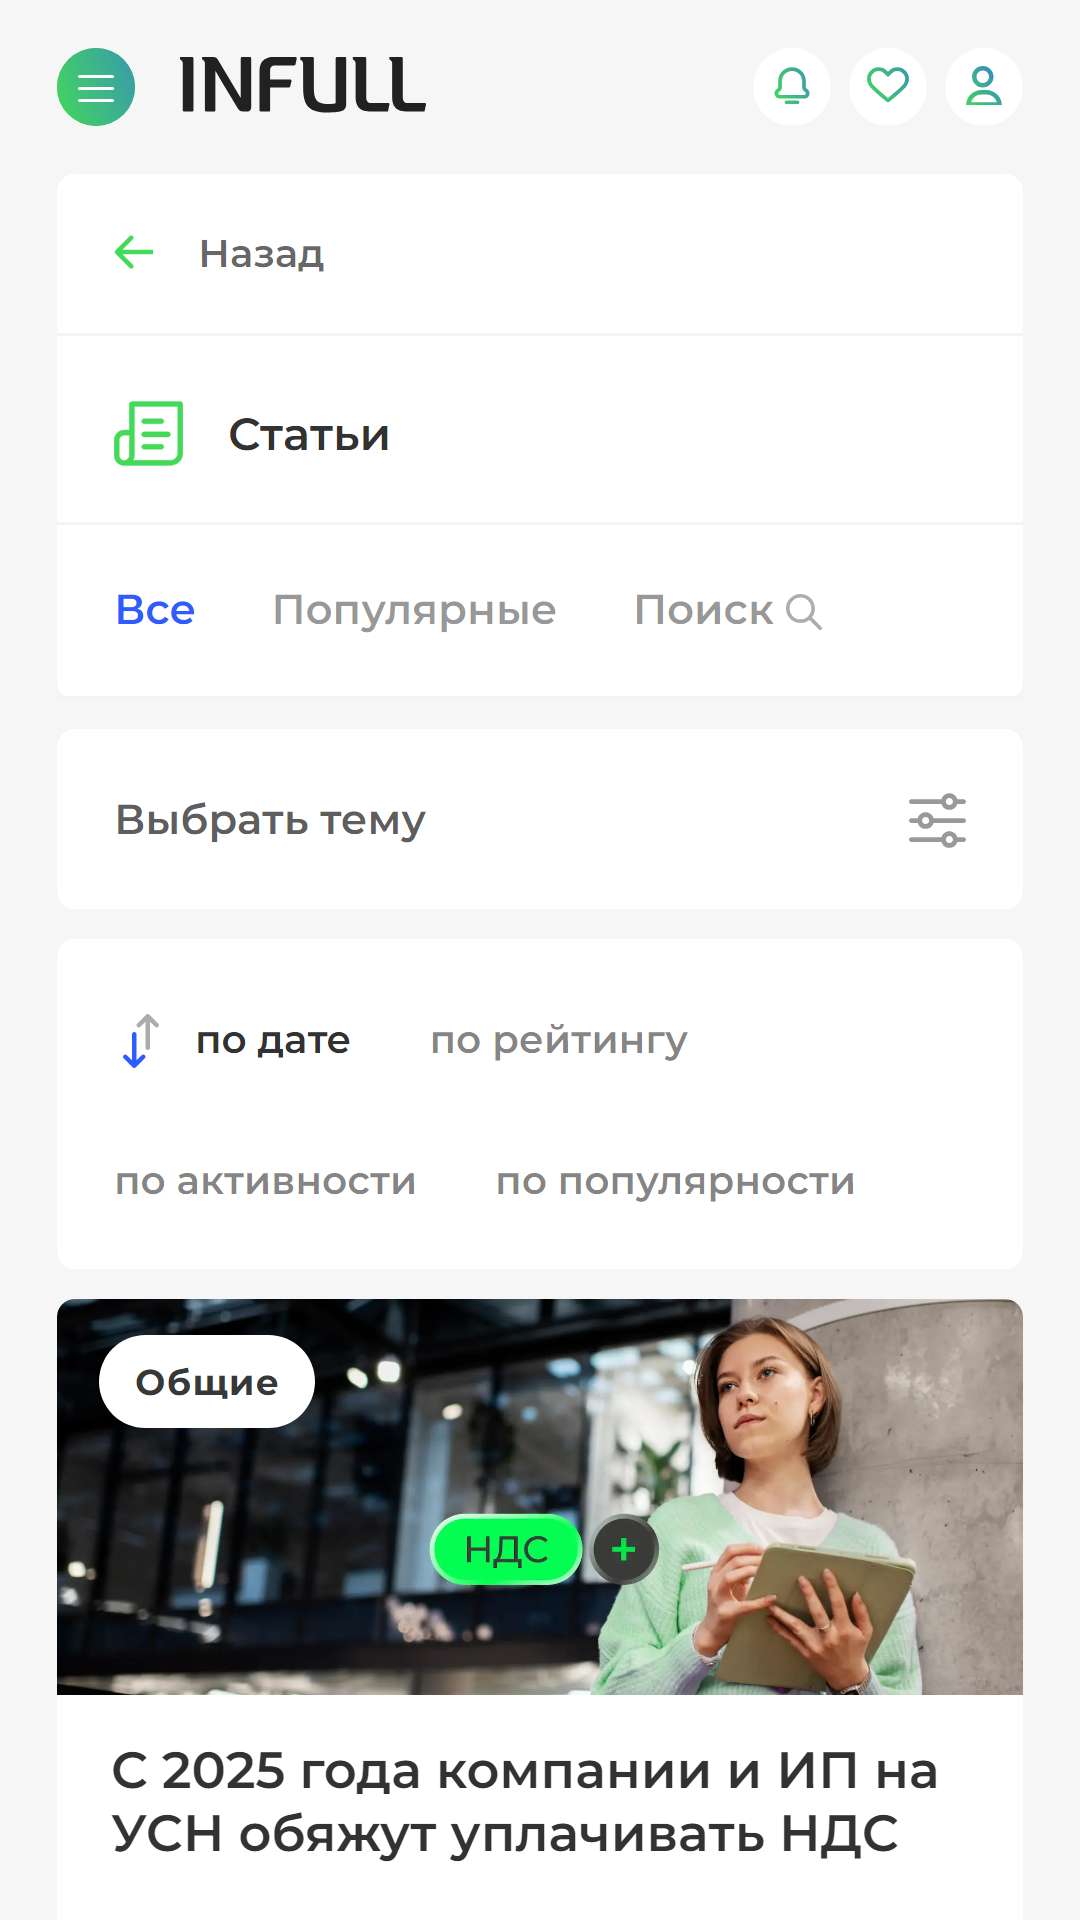Switch to the Популярные tab

pos(415,611)
